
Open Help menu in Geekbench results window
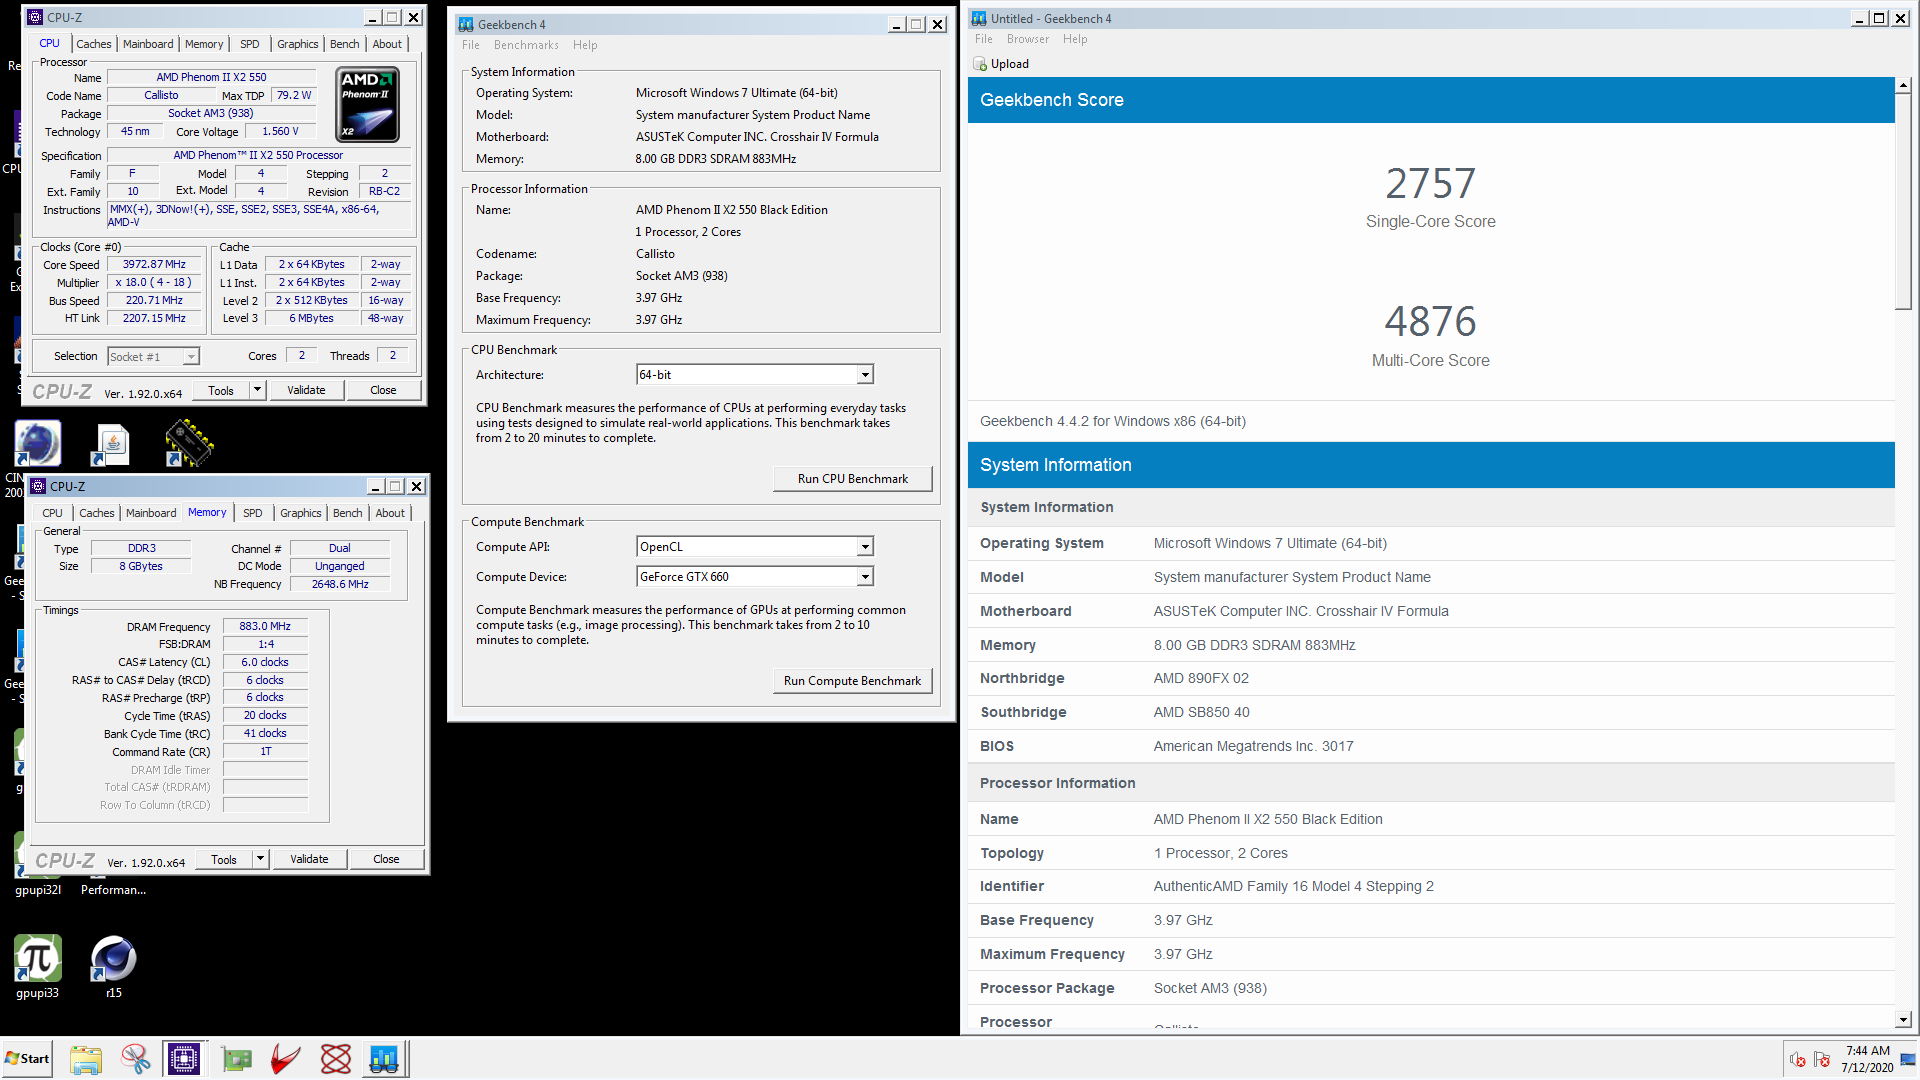coord(1075,39)
